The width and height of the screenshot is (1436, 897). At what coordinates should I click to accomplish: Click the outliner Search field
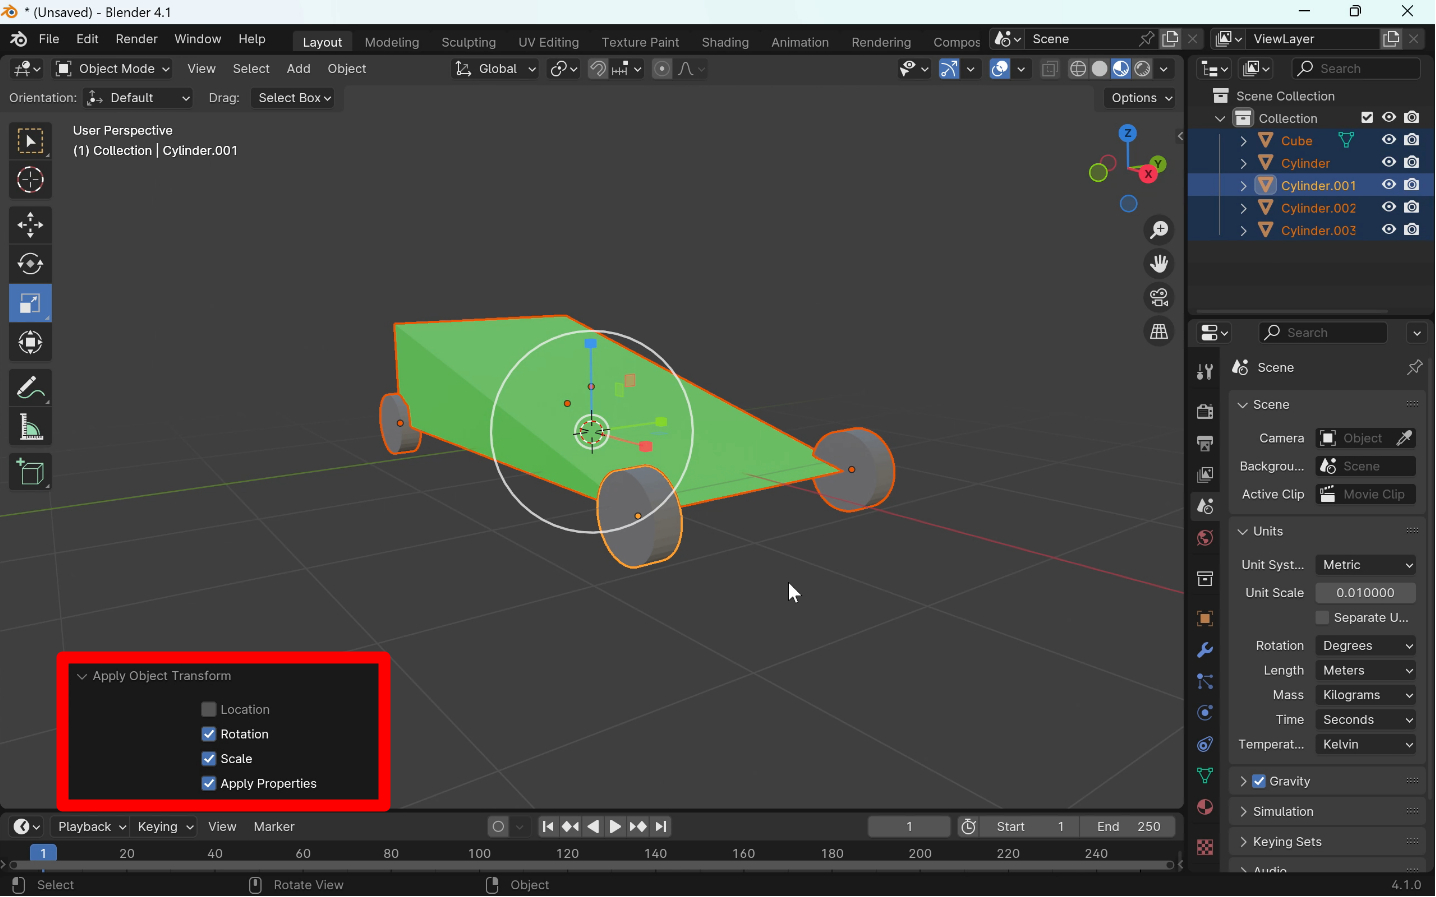(x=1357, y=69)
